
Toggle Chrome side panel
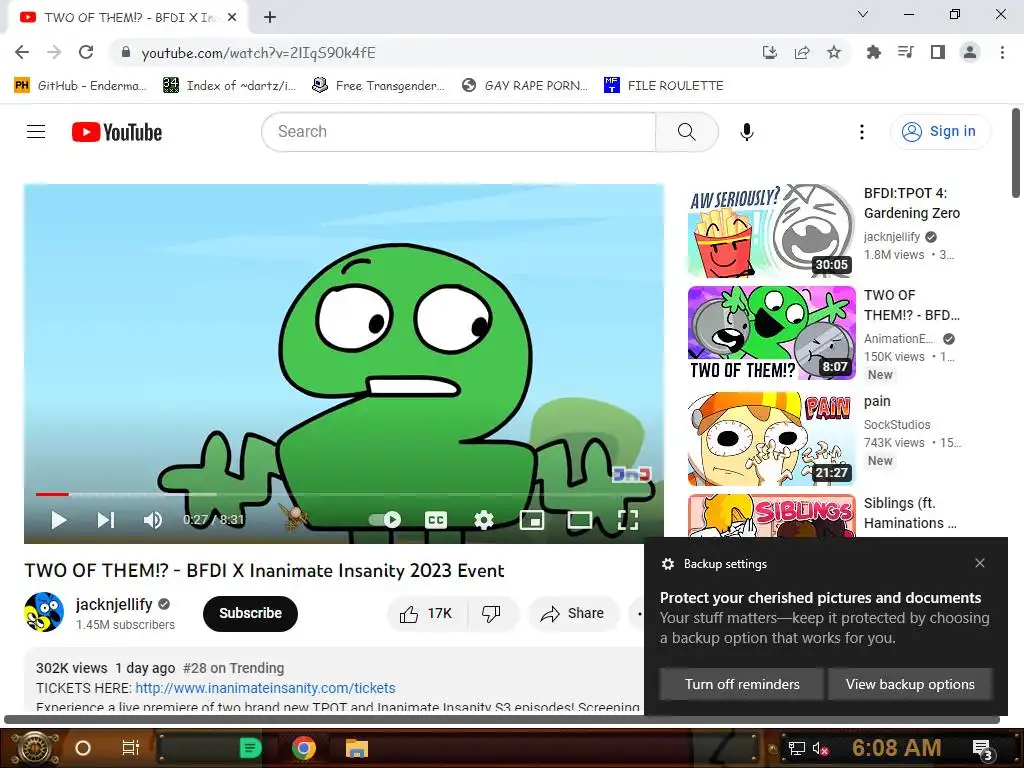(938, 52)
